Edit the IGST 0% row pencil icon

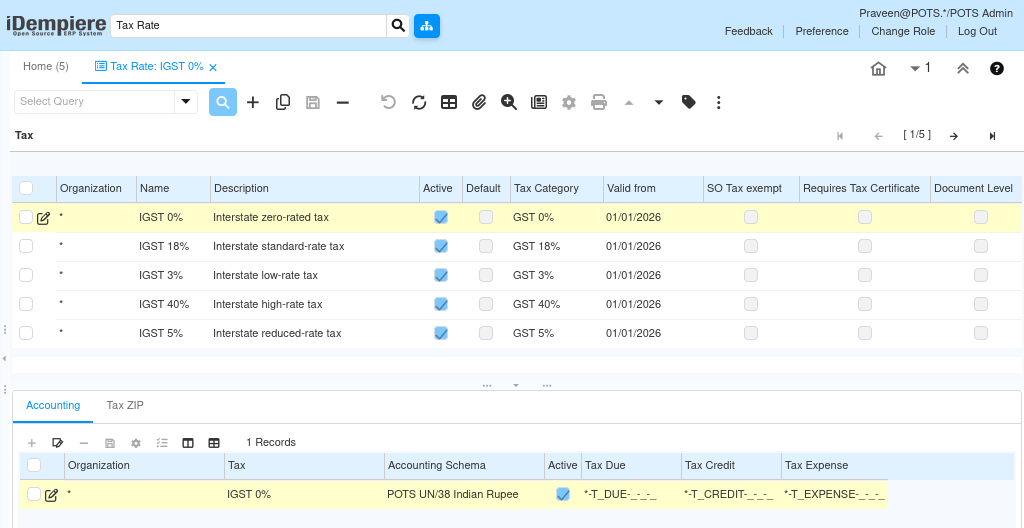[x=44, y=218]
